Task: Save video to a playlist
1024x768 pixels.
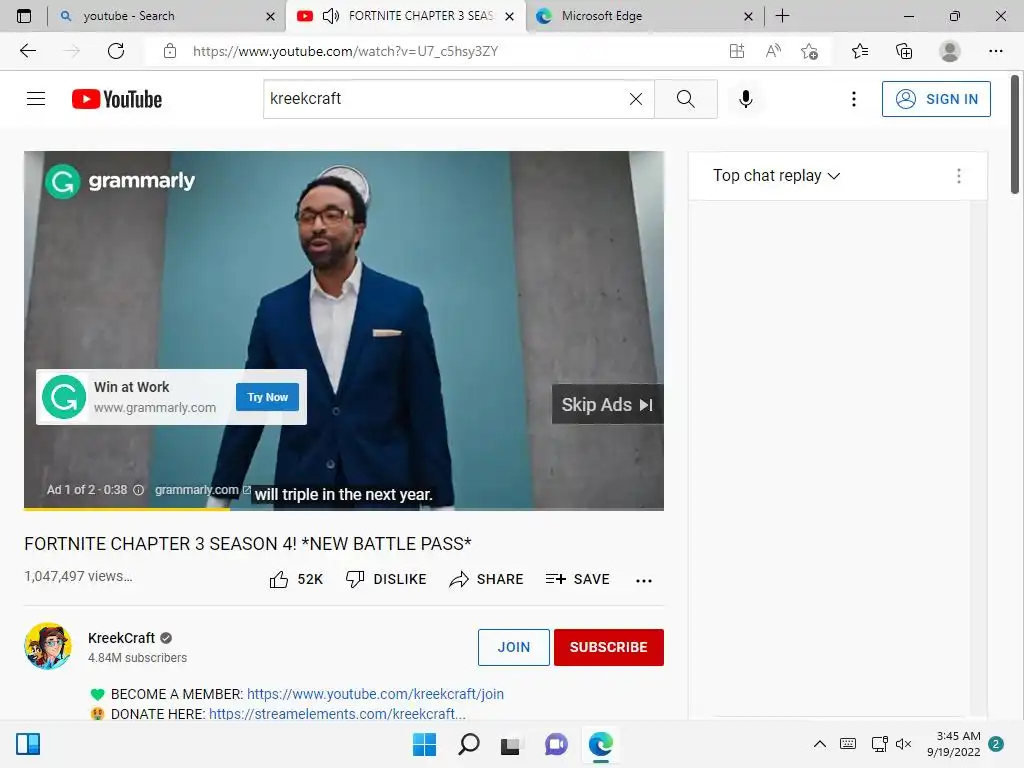Action: tap(578, 579)
